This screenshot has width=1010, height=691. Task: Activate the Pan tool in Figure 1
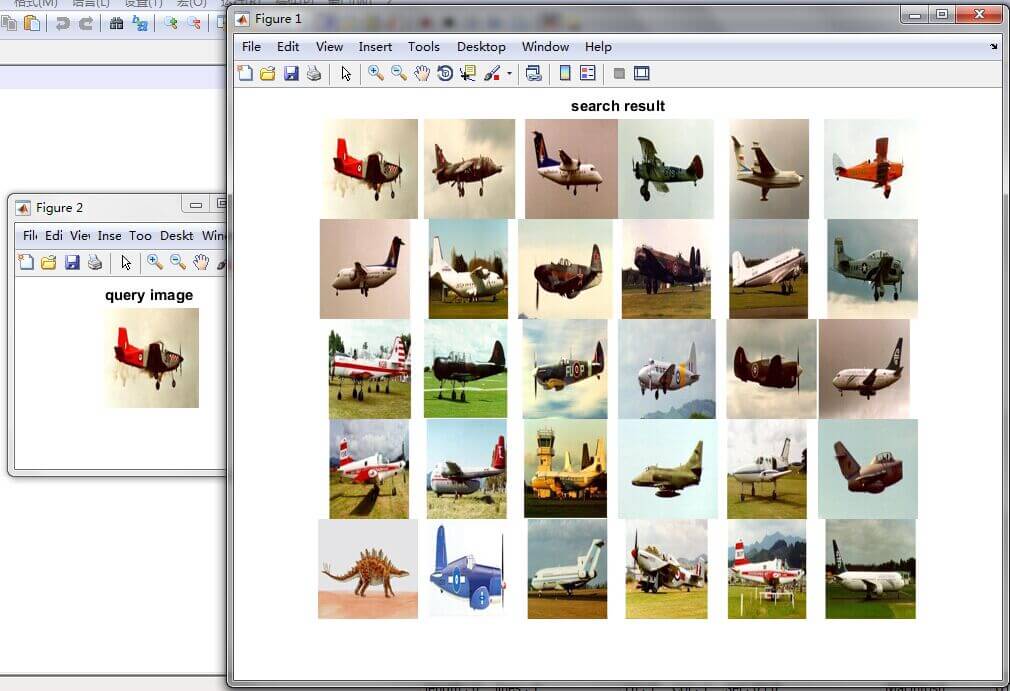point(422,73)
